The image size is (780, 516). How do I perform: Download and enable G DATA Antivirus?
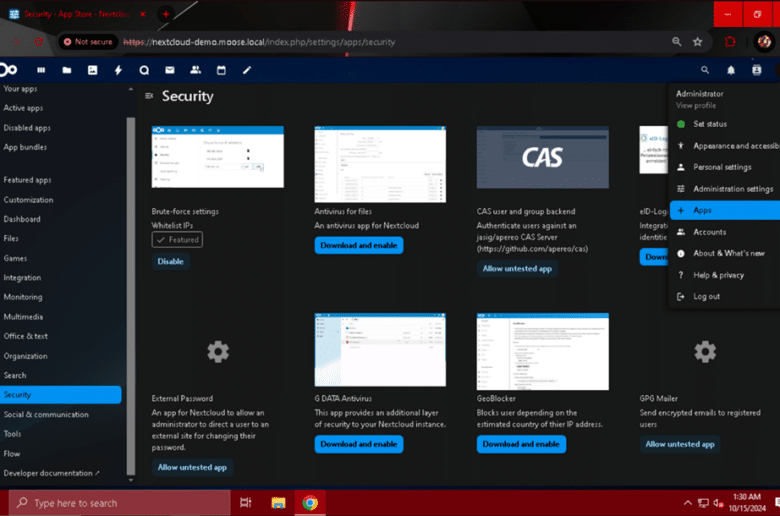tap(359, 444)
